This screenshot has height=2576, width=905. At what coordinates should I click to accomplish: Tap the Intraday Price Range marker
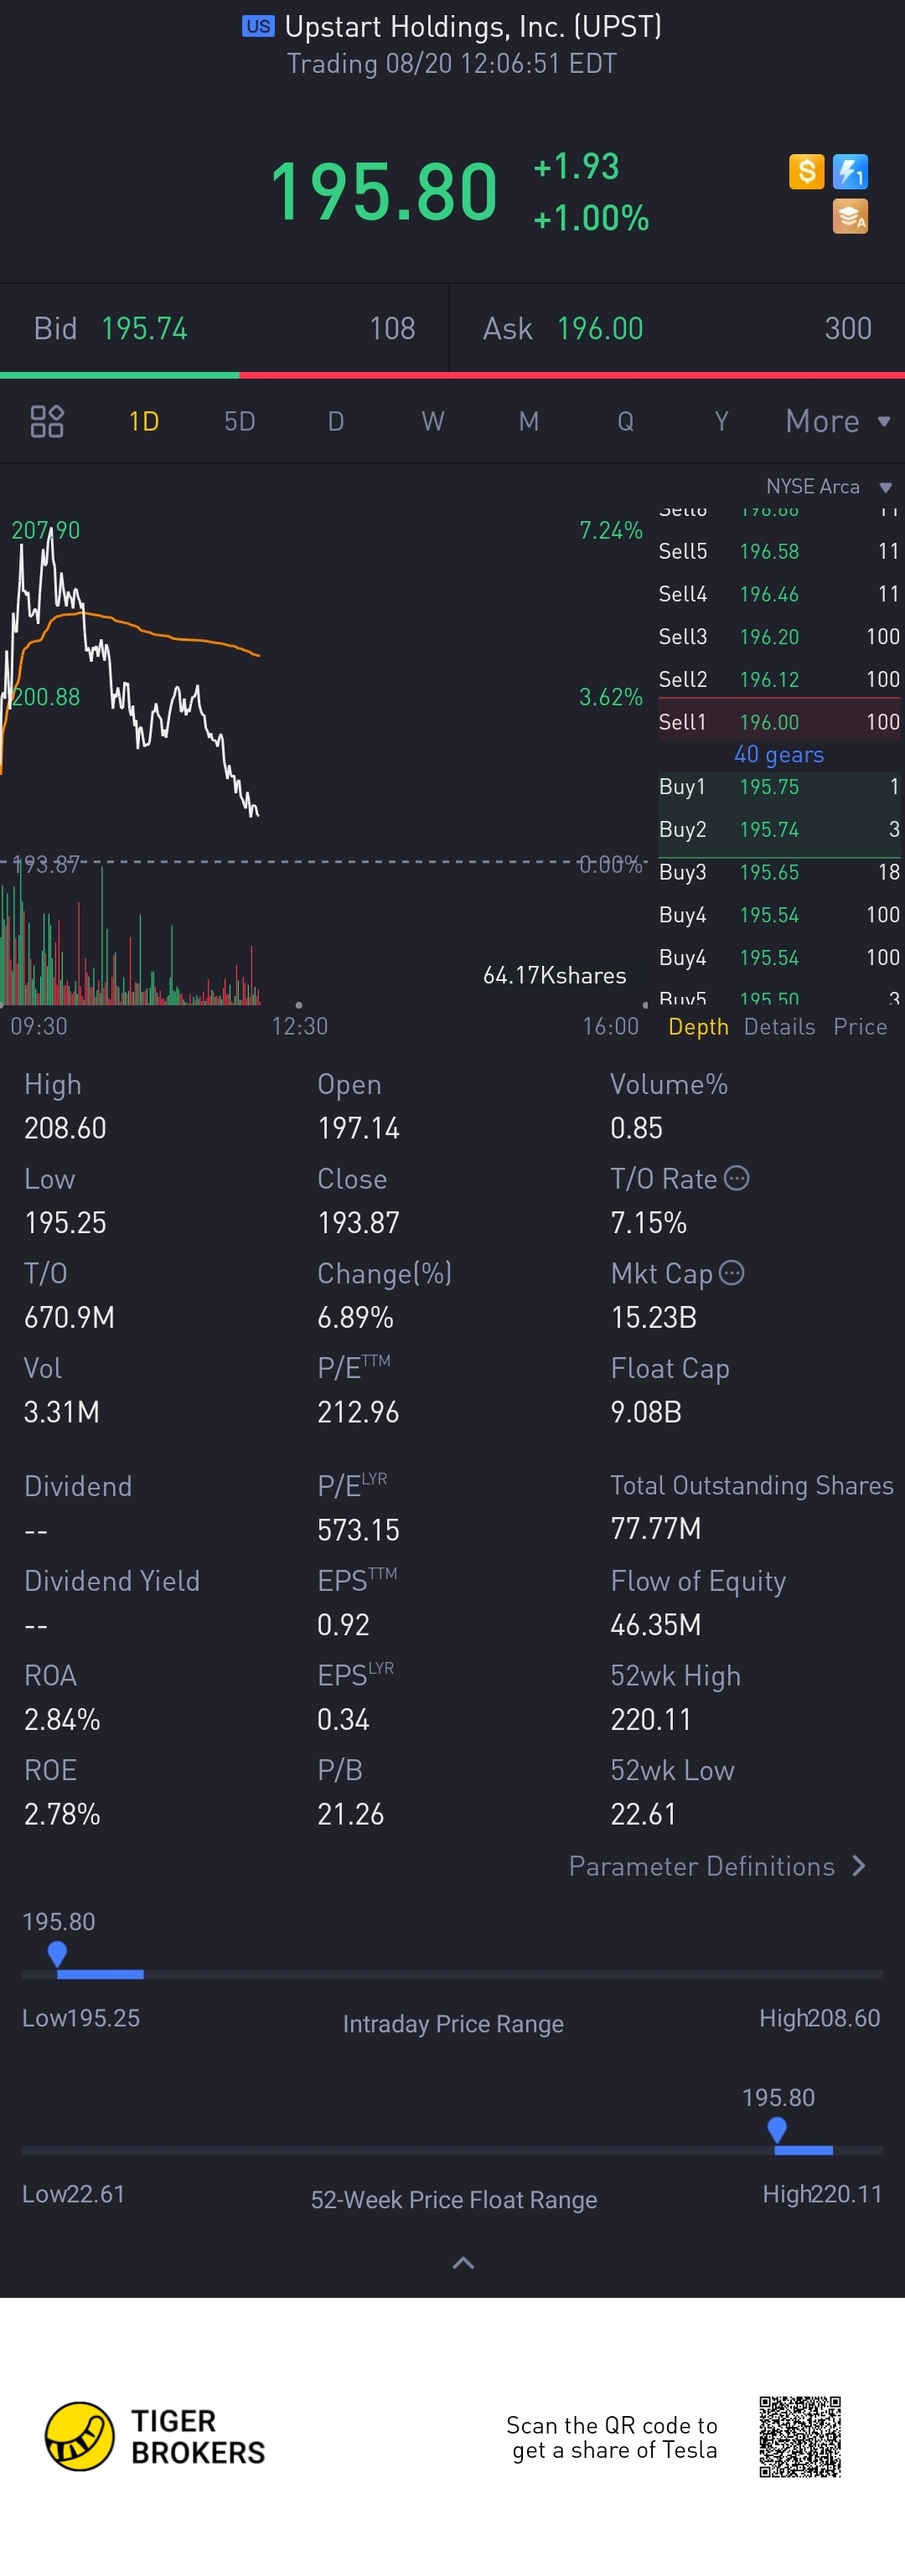click(57, 1953)
